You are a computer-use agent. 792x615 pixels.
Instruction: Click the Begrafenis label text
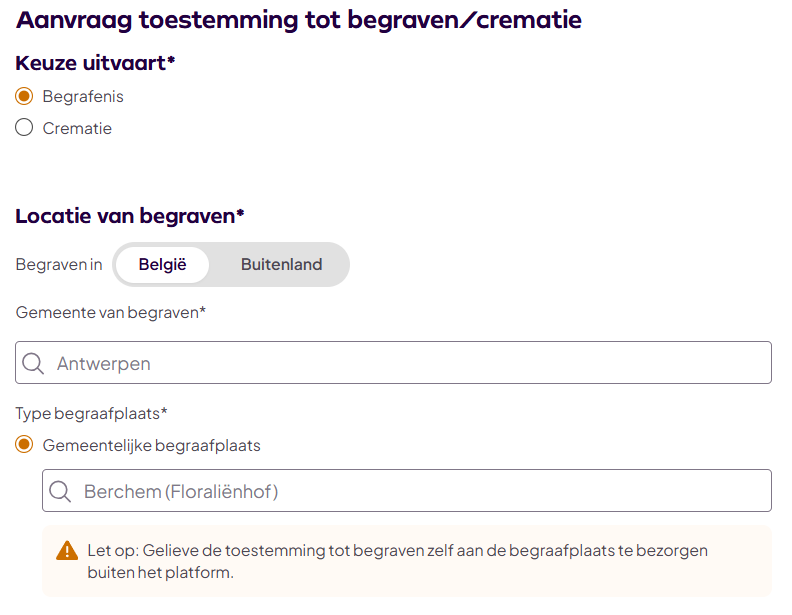click(83, 97)
